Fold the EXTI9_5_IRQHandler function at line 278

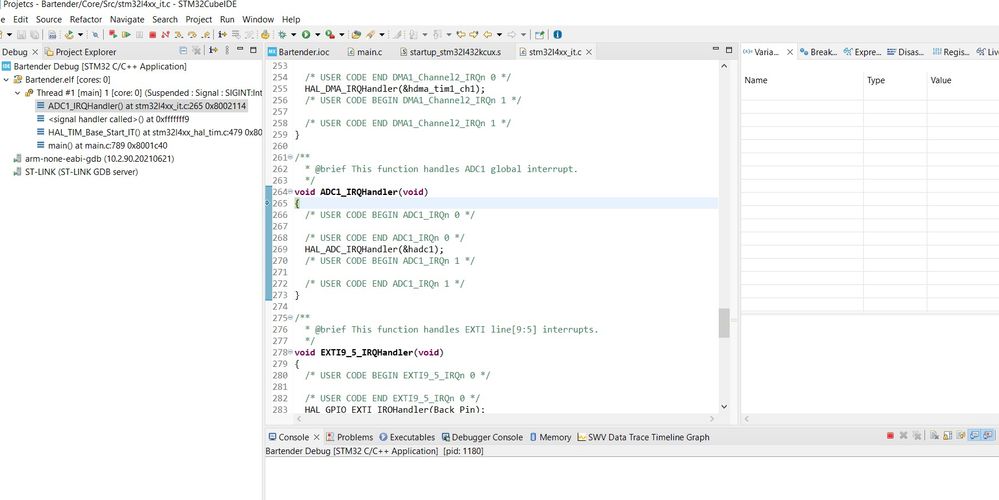(291, 353)
